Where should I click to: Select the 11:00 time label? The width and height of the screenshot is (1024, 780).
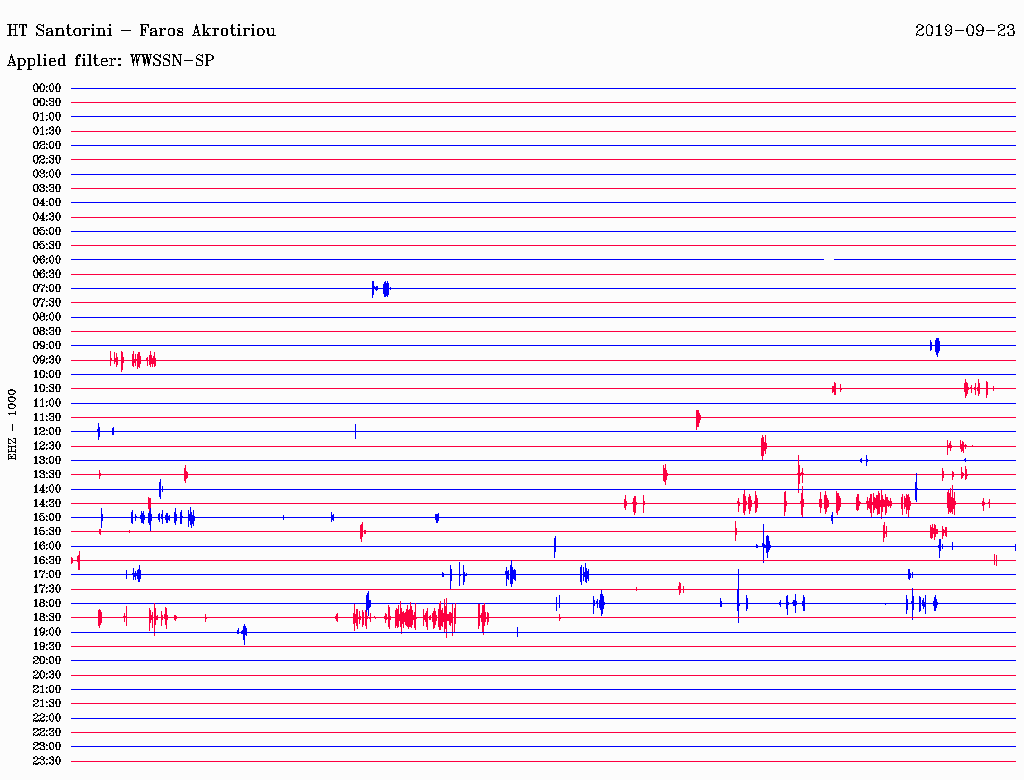(x=47, y=403)
